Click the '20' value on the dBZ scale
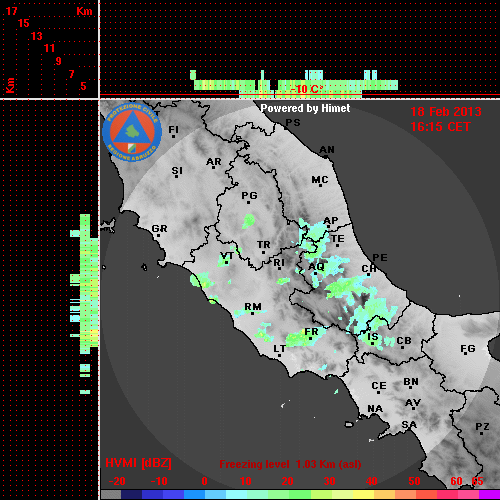 [x=287, y=481]
